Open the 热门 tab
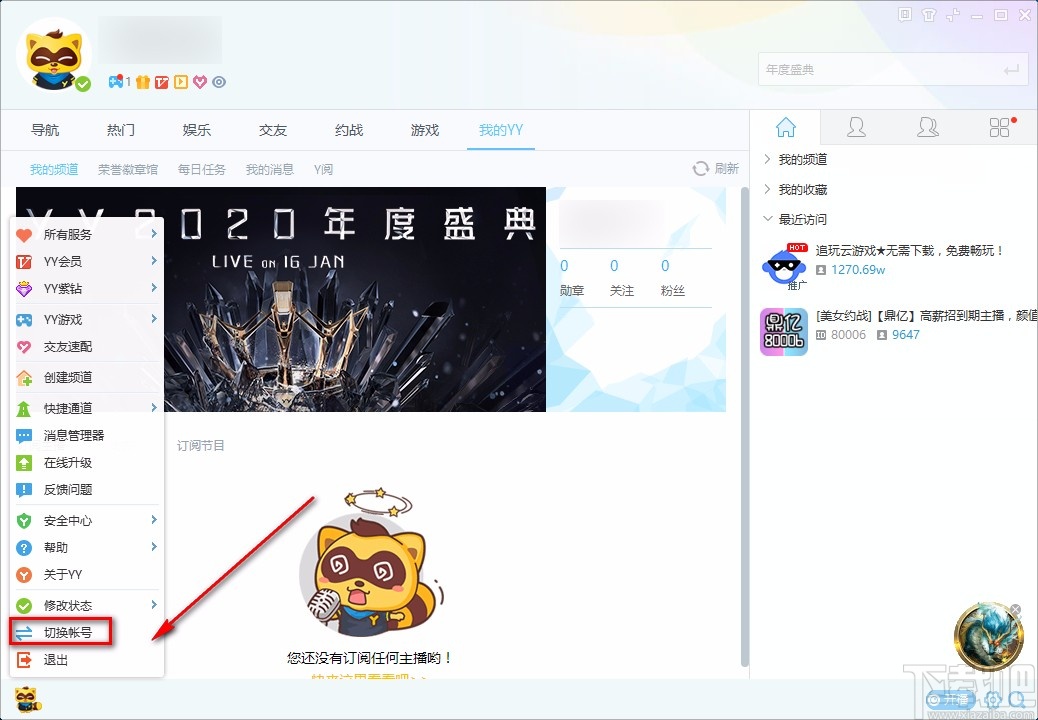The height and width of the screenshot is (720, 1038). coord(121,130)
